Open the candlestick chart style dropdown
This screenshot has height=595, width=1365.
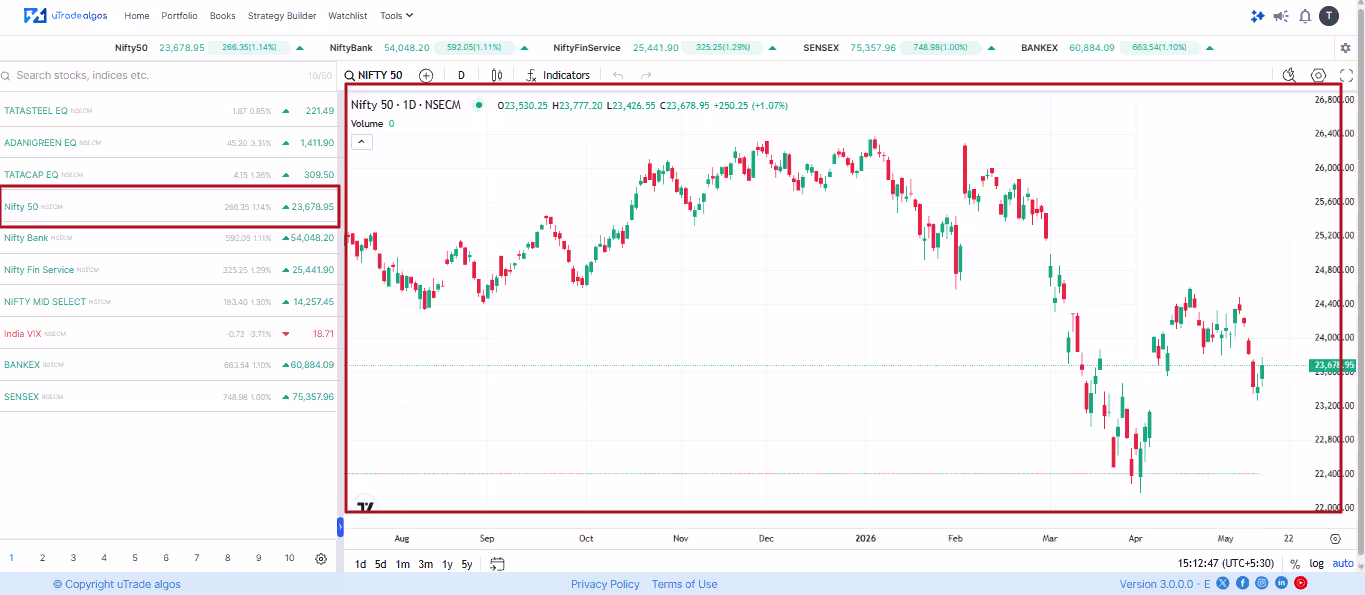(497, 75)
